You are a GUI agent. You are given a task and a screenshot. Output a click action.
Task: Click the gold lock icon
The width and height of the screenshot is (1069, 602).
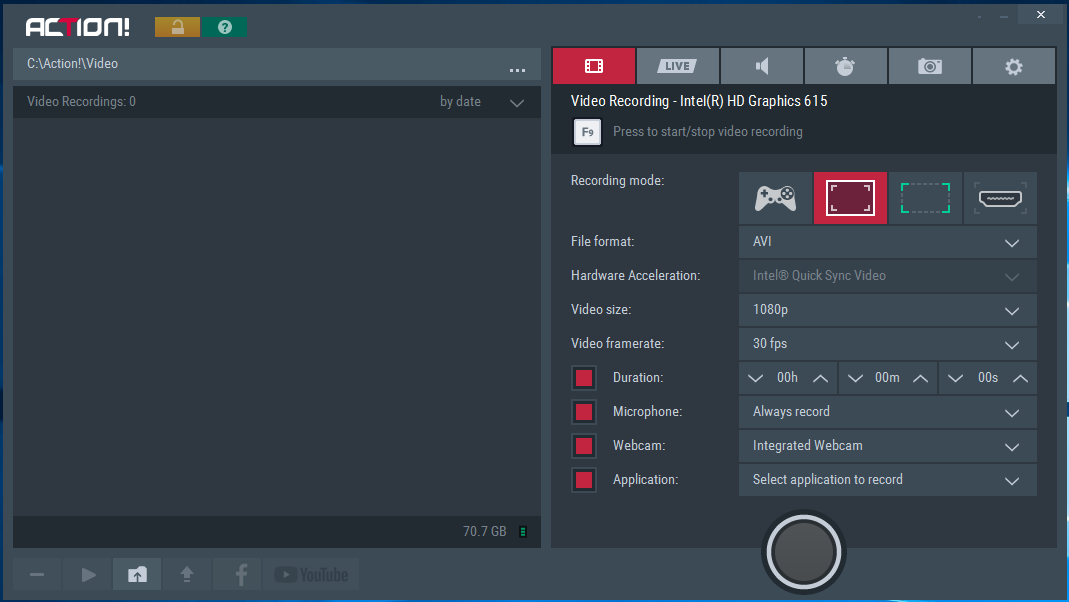pos(177,27)
